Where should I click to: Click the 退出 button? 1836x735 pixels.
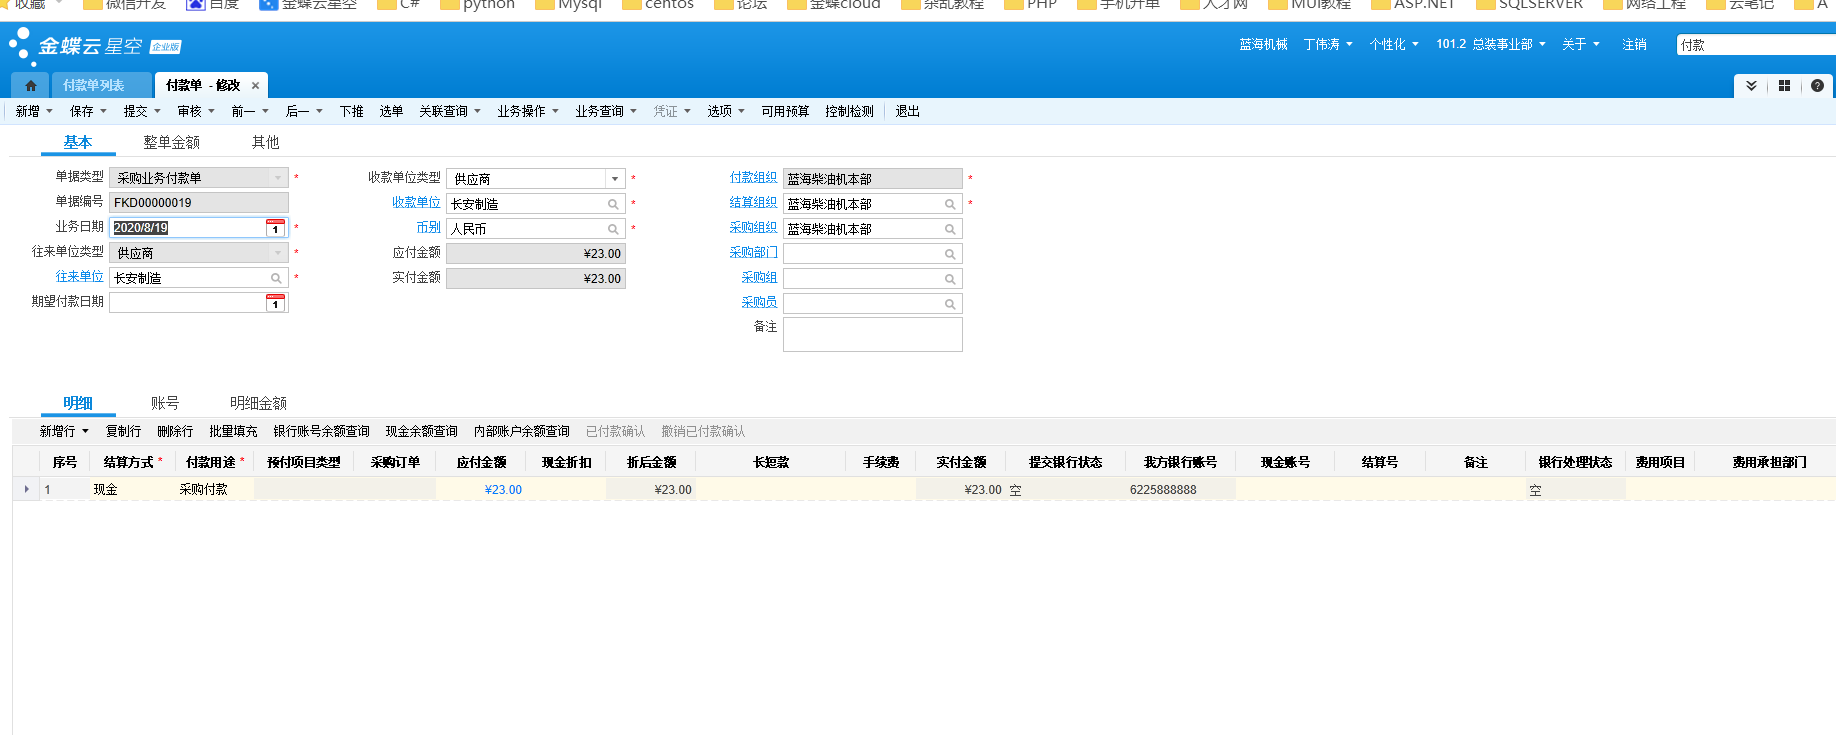(x=907, y=111)
